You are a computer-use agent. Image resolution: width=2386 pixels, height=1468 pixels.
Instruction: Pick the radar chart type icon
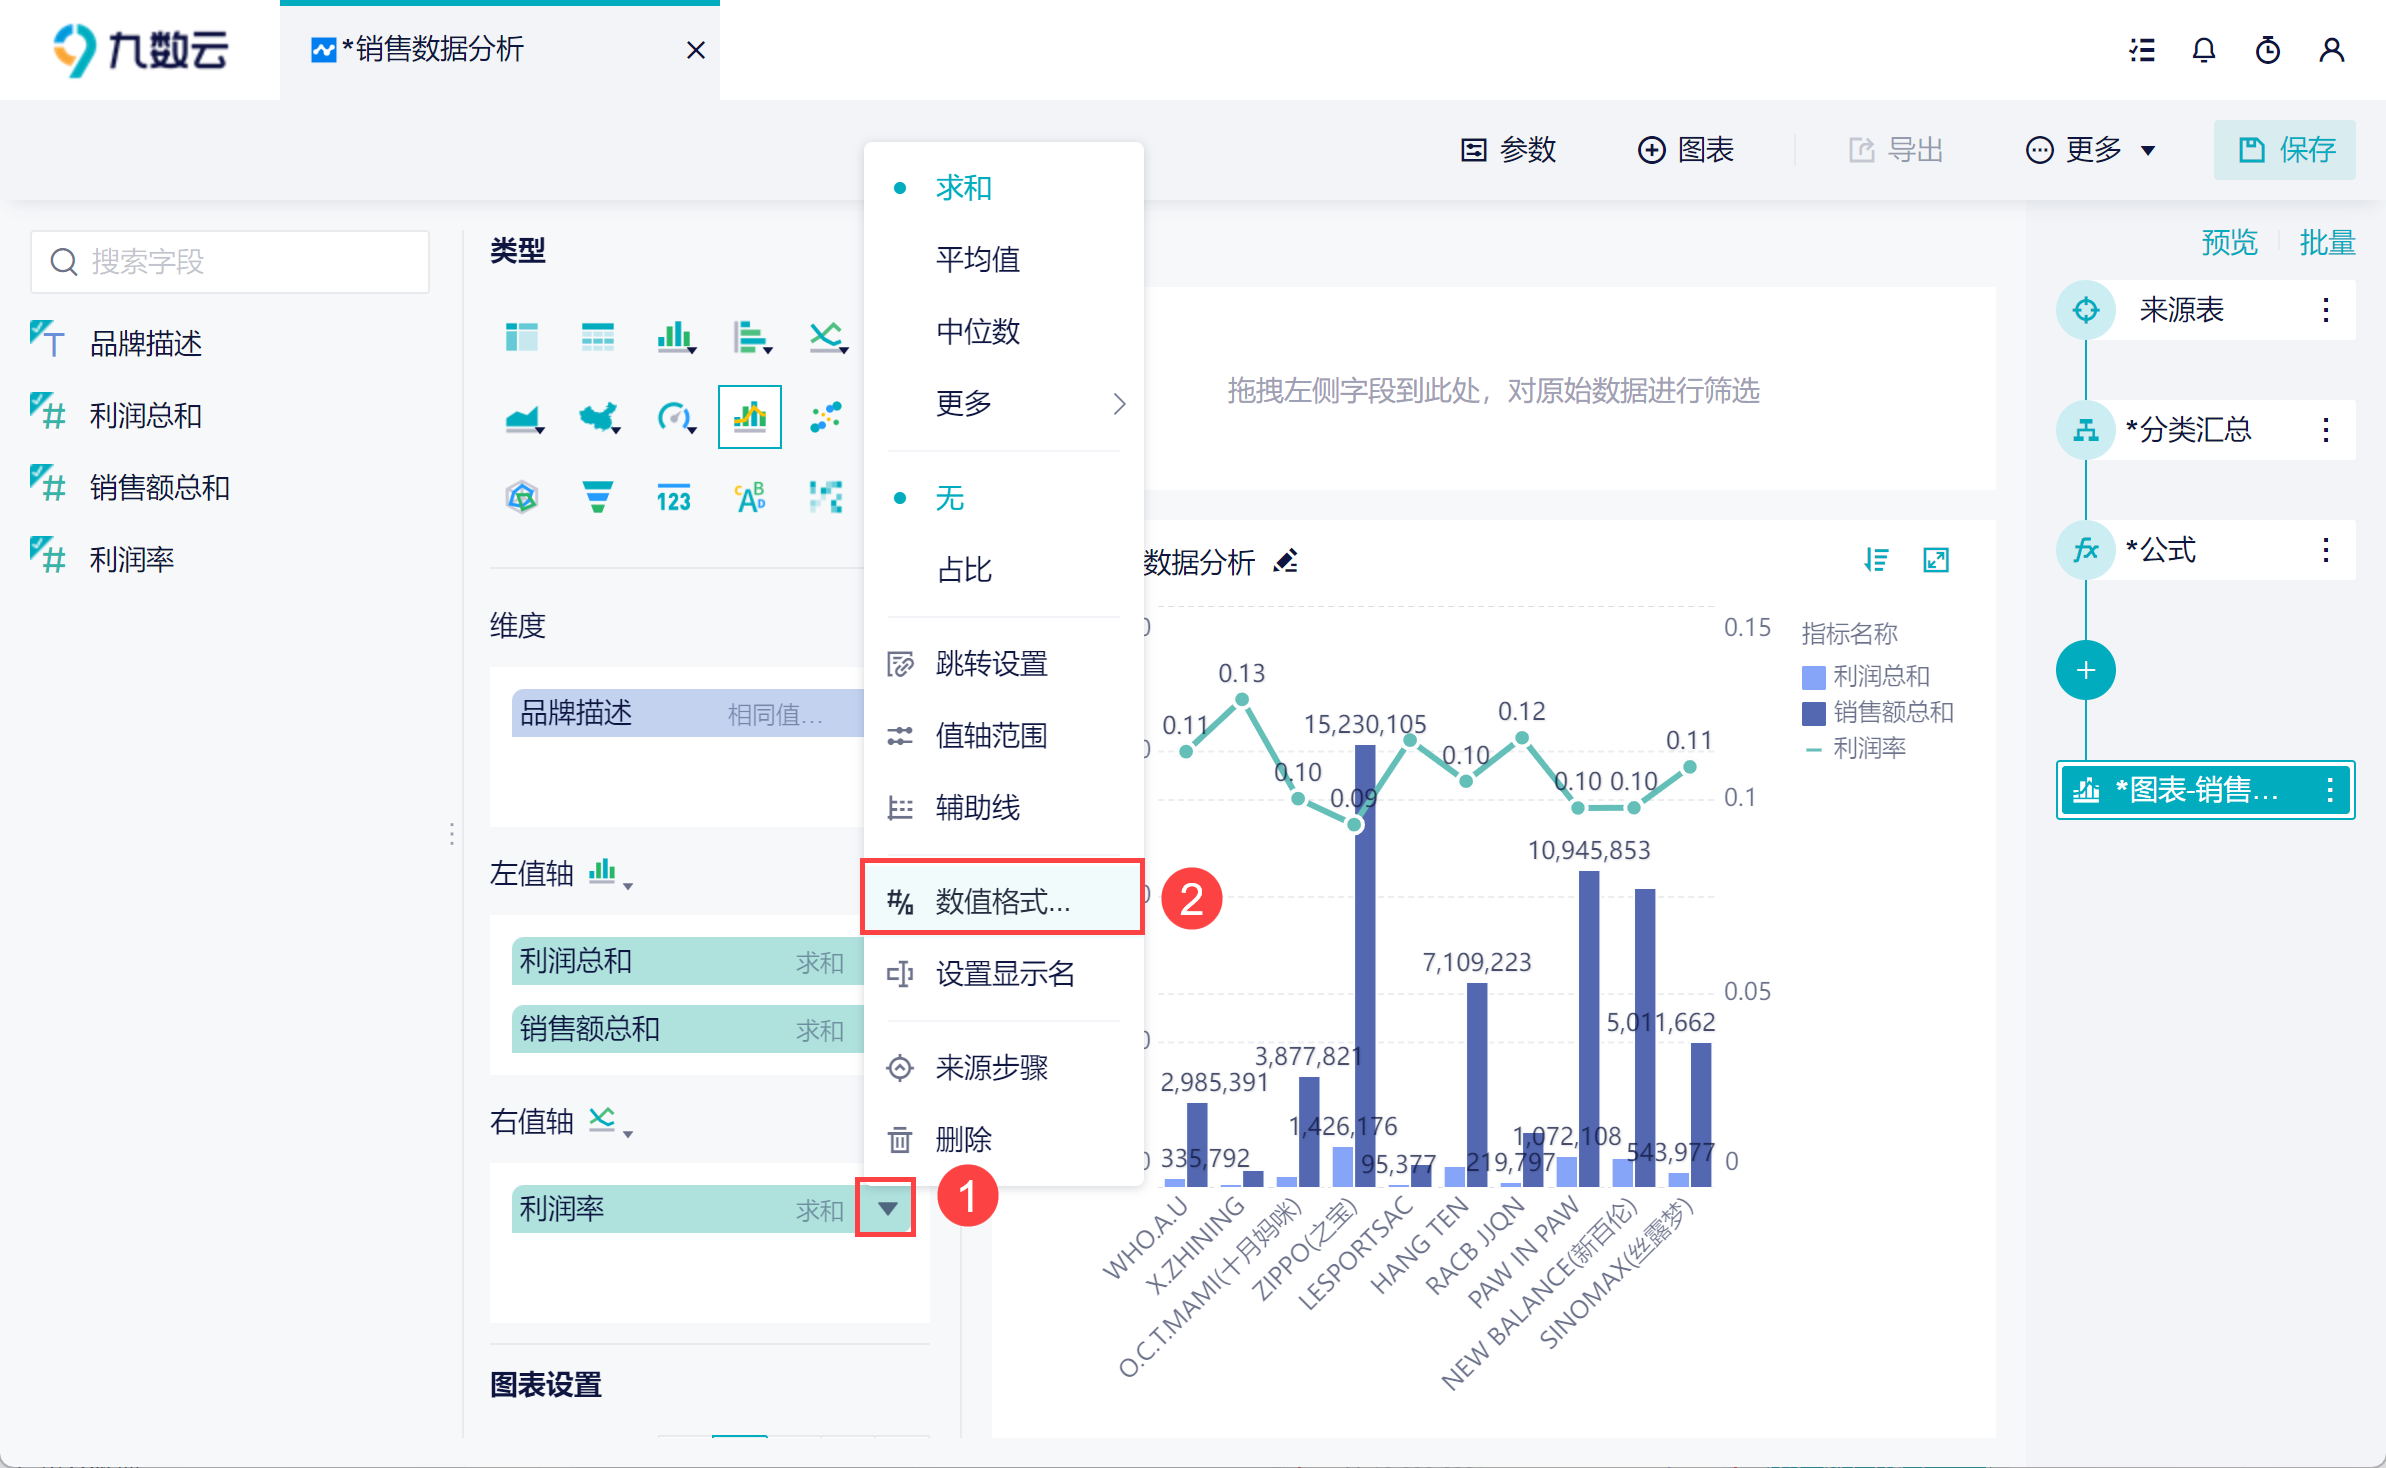point(522,497)
